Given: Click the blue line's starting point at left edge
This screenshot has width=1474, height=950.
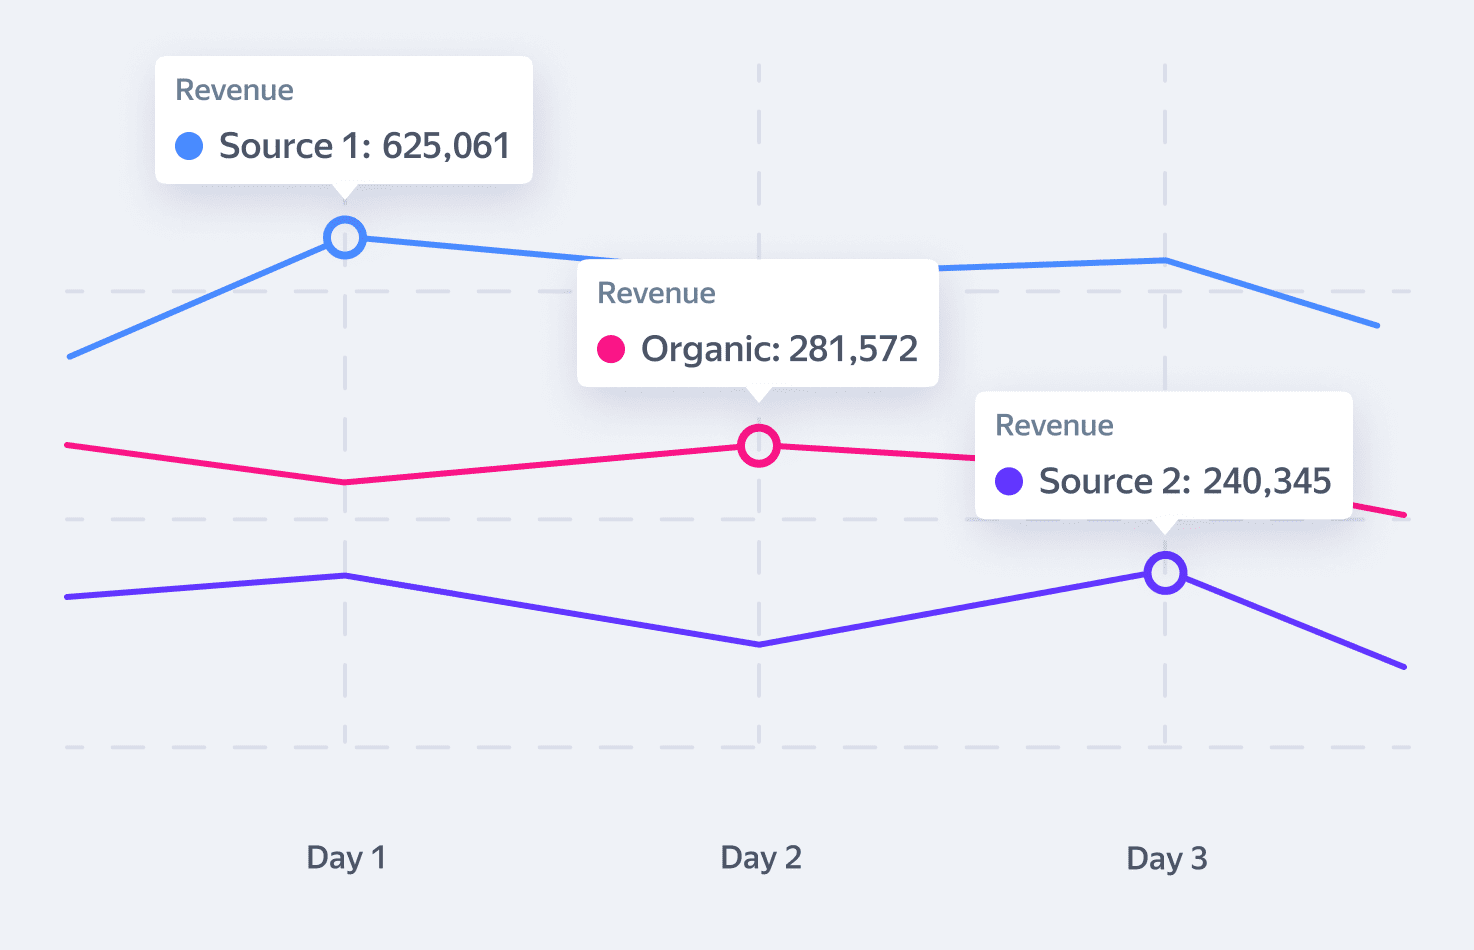Looking at the screenshot, I should pyautogui.click(x=69, y=356).
